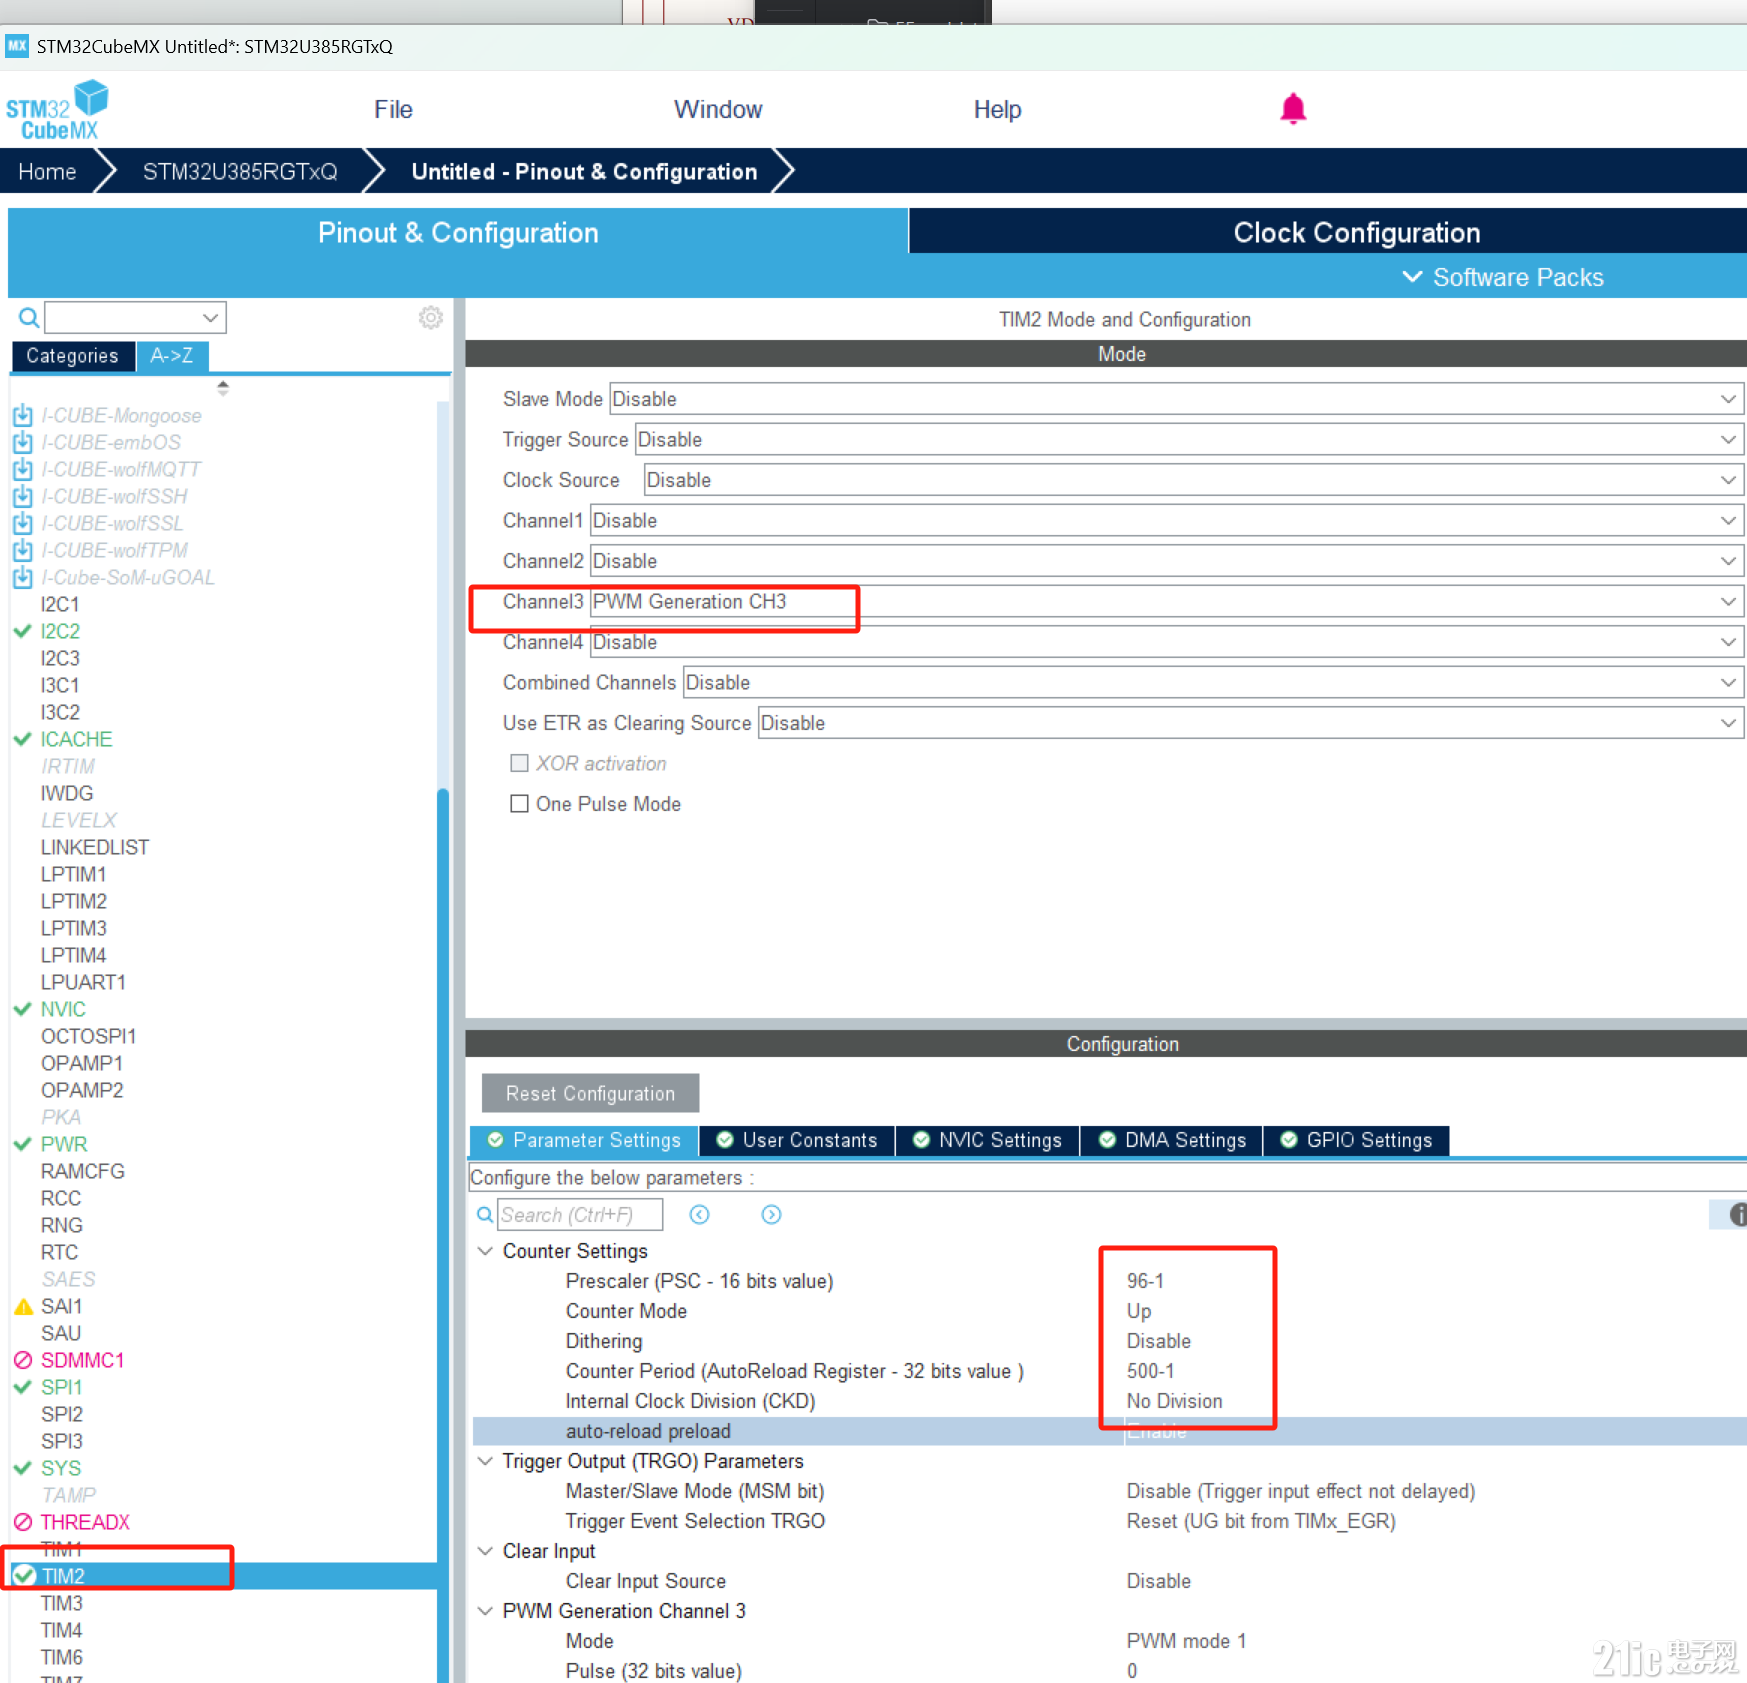The image size is (1747, 1683).
Task: Click the search magnifier icon in categories panel
Action: tap(29, 318)
